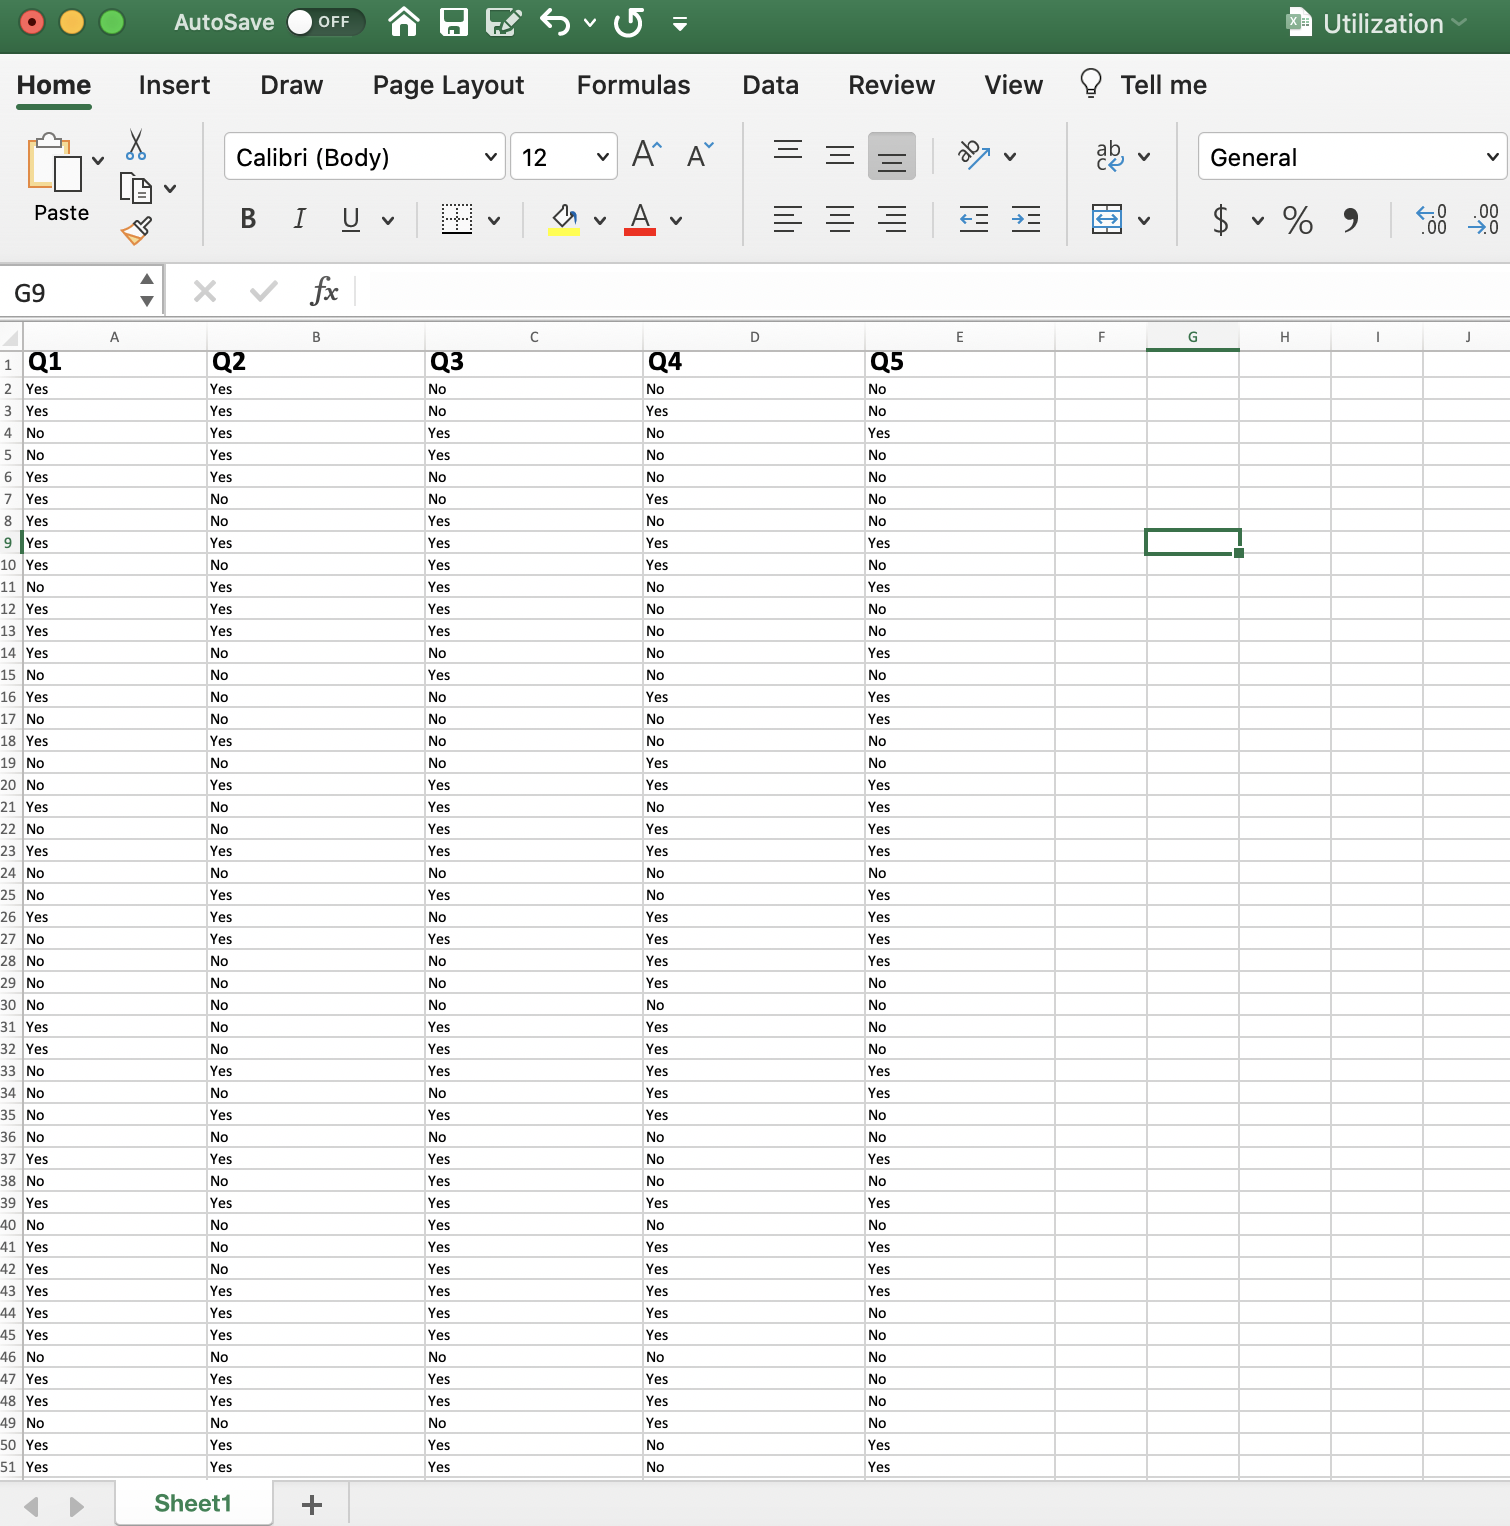Click the Utilization document title
The width and height of the screenshot is (1510, 1526).
tap(1383, 23)
